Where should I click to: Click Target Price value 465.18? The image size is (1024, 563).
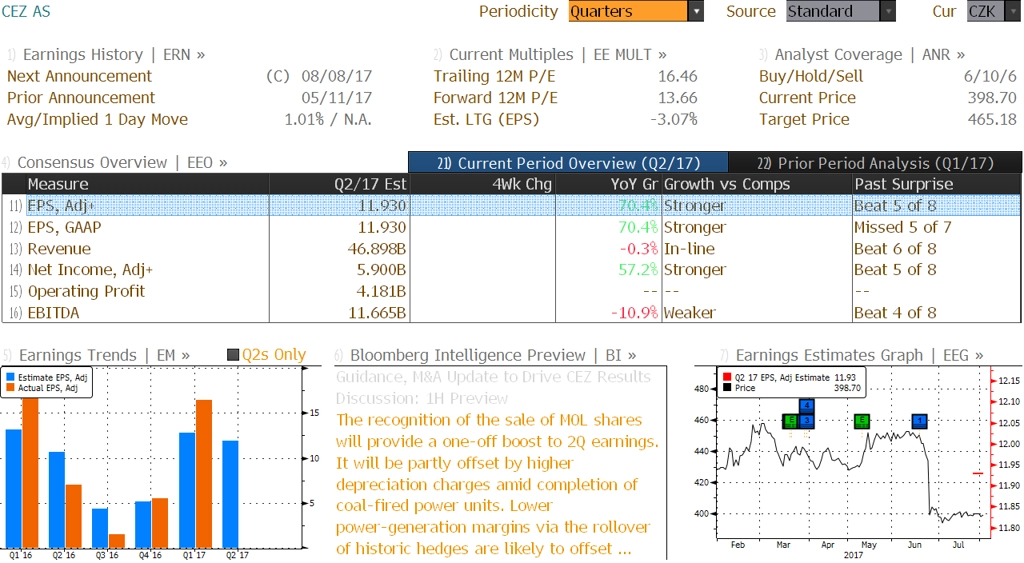[992, 120]
